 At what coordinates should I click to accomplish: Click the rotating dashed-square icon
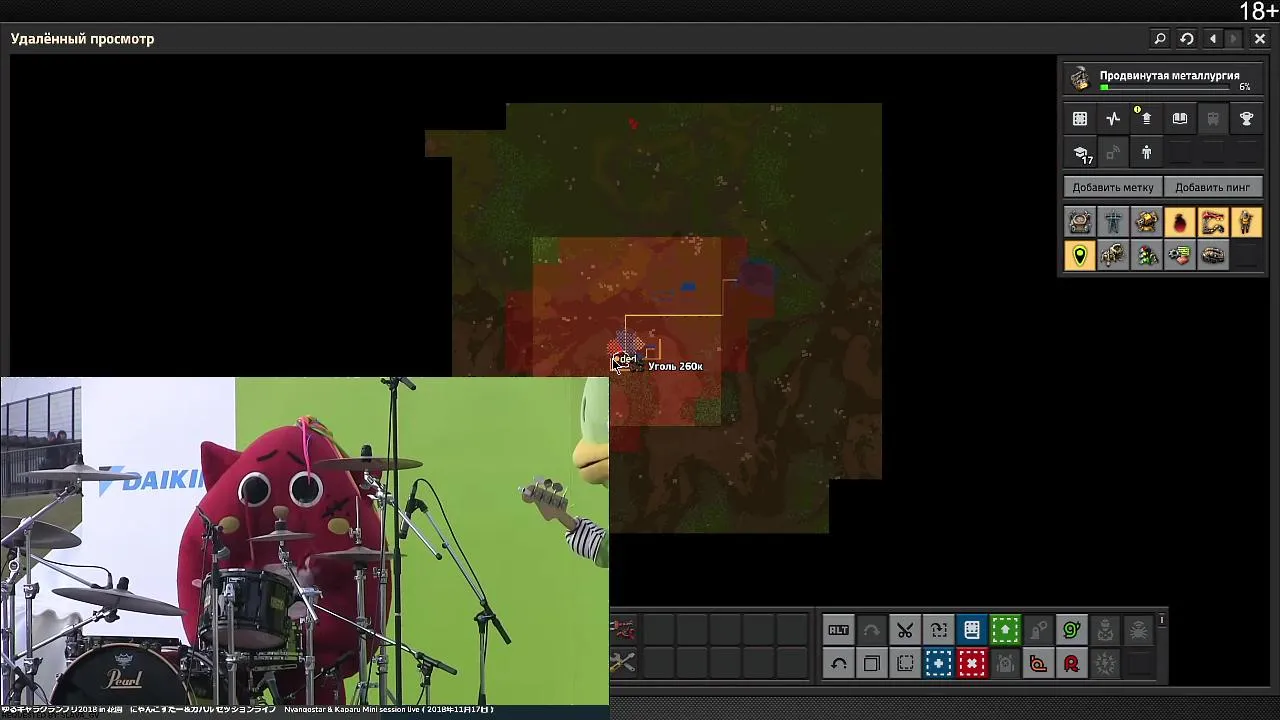(938, 630)
